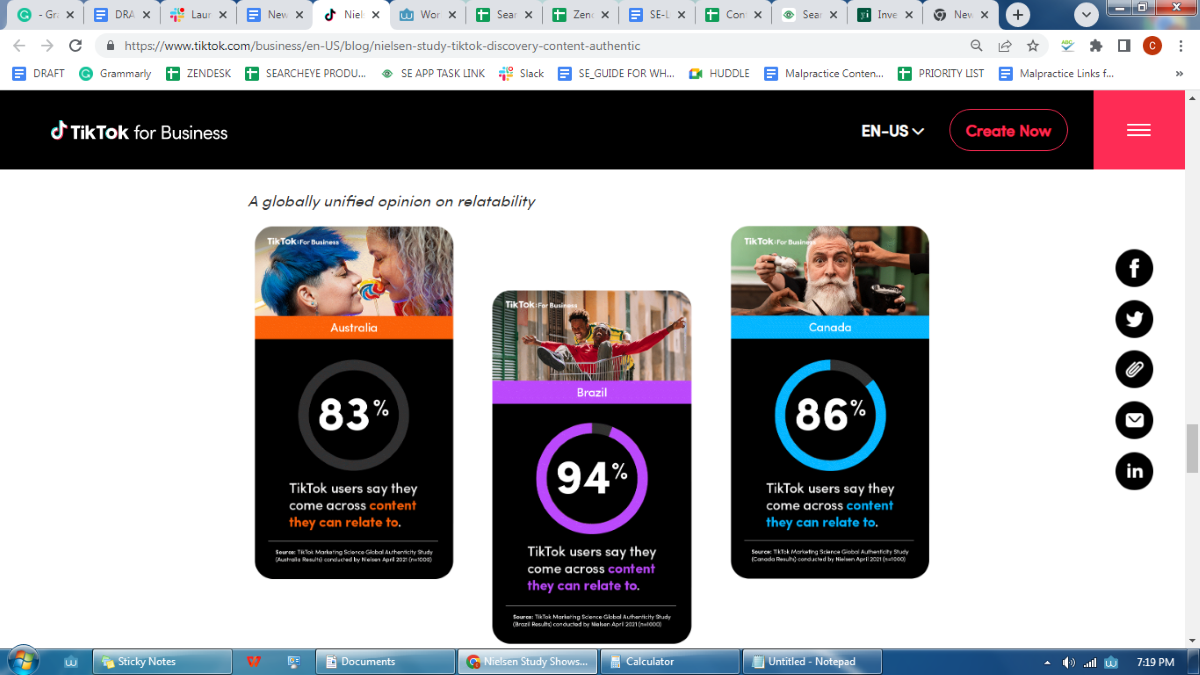The height and width of the screenshot is (675, 1200).
Task: Share article via email icon
Action: [x=1134, y=420]
